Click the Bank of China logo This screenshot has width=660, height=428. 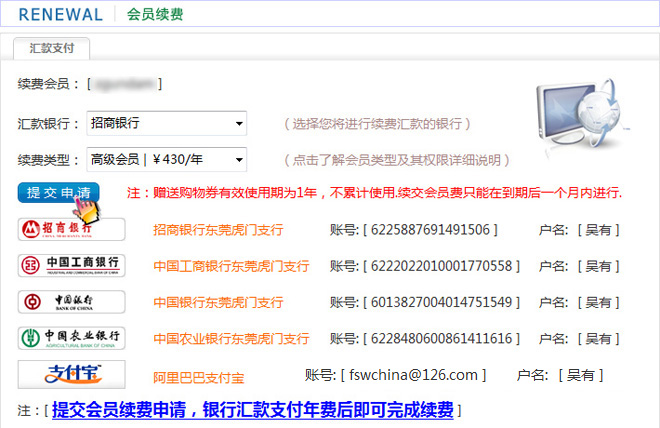coord(72,302)
